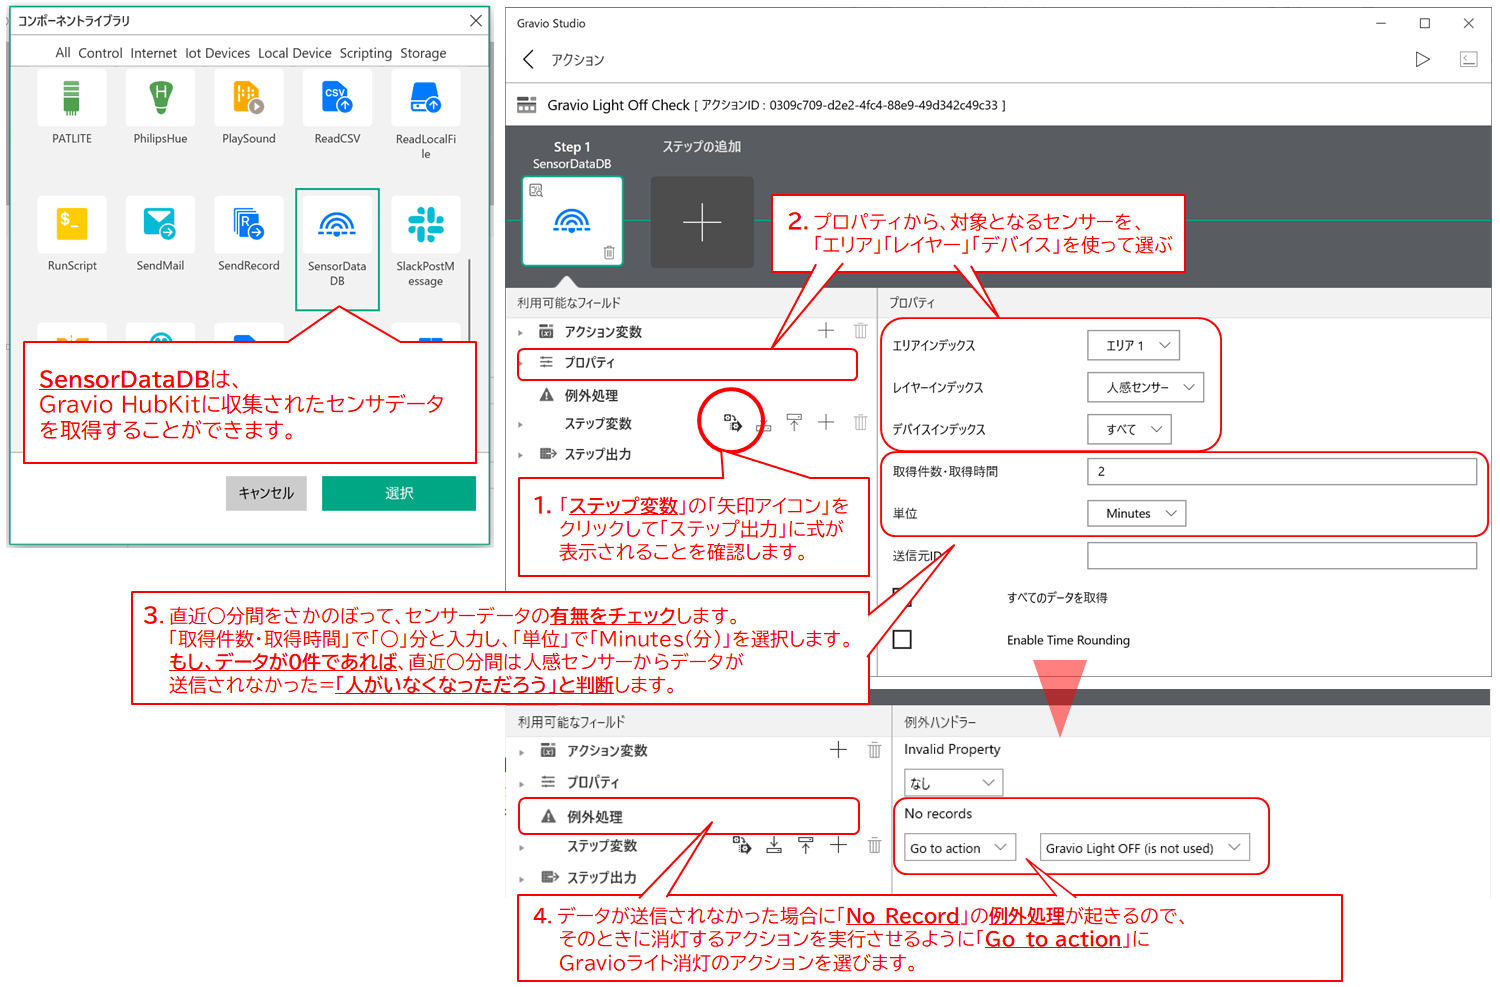This screenshot has width=1500, height=987.
Task: Switch to the Control category tab
Action: [100, 53]
